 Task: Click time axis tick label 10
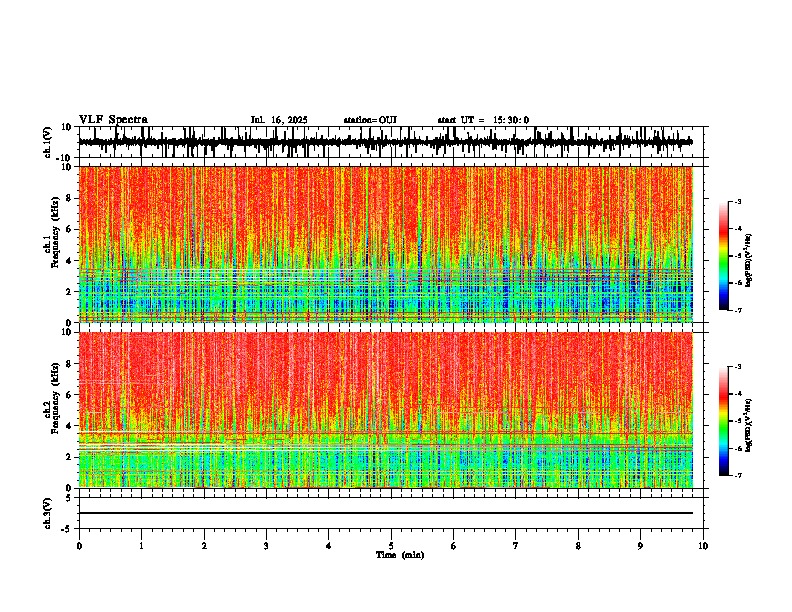click(x=703, y=546)
